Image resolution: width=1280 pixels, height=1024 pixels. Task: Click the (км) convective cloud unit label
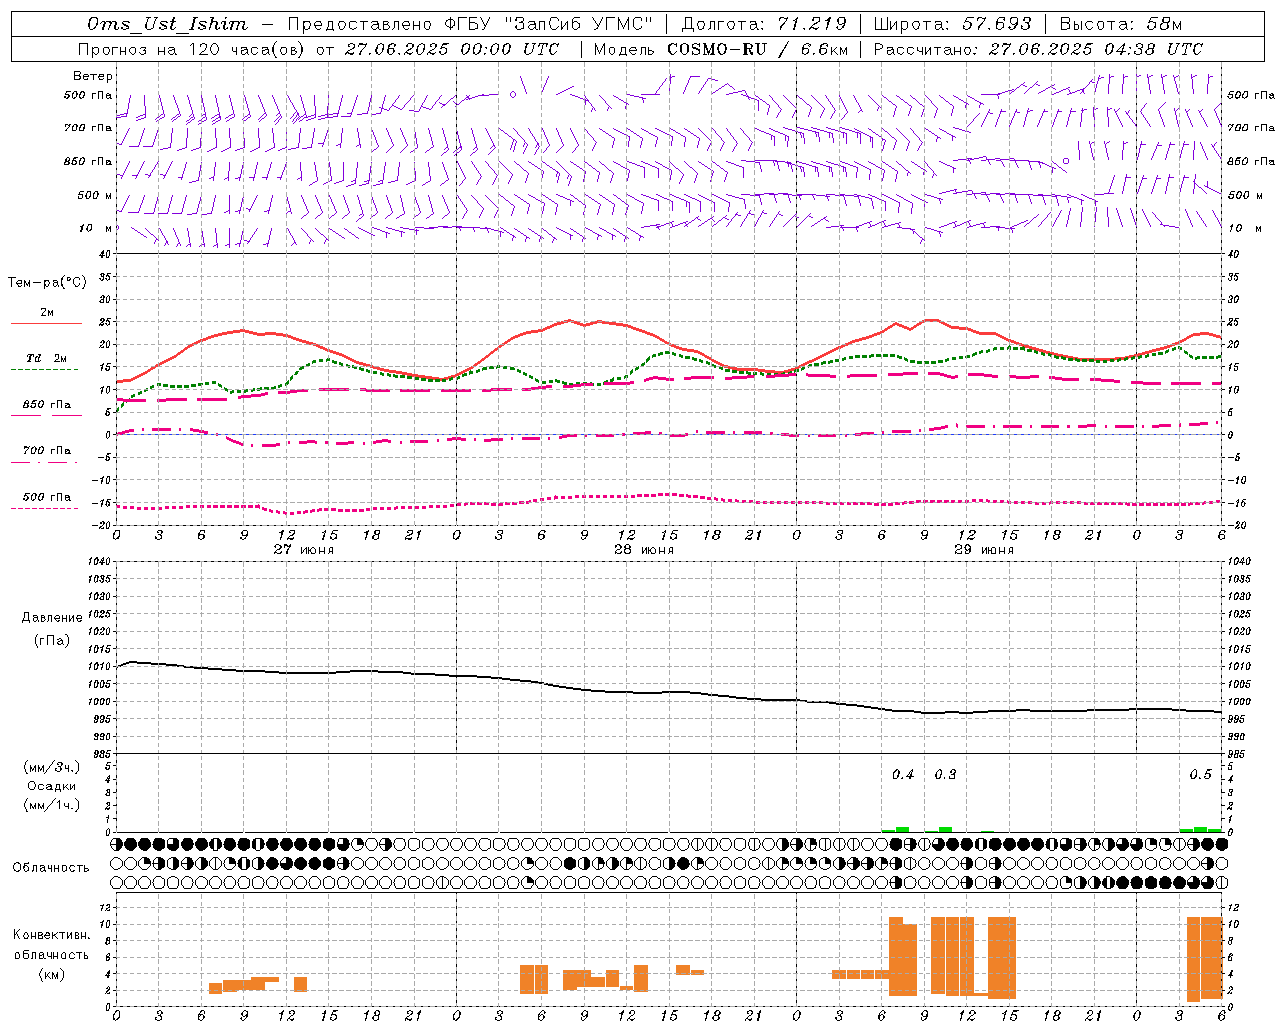[51, 974]
